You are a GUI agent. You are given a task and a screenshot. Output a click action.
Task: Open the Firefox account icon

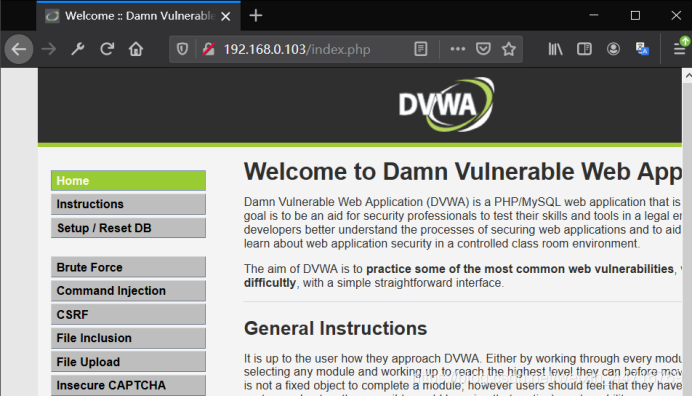click(613, 49)
